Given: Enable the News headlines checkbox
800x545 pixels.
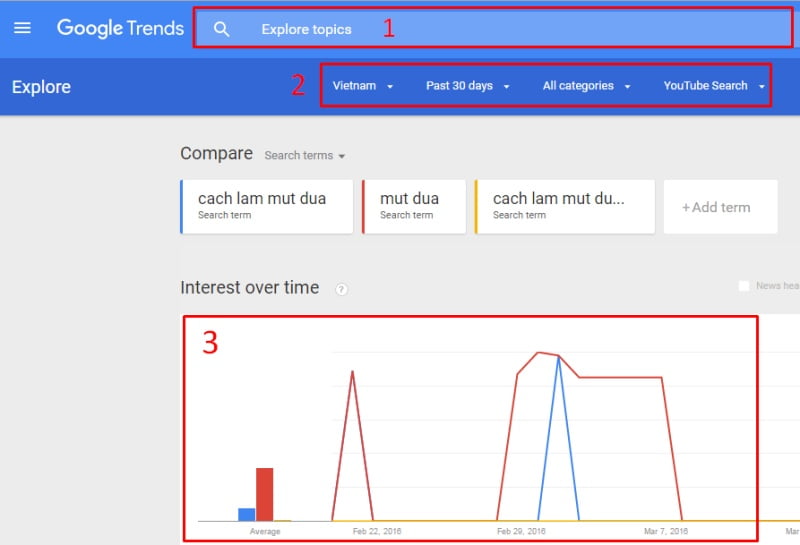Looking at the screenshot, I should (743, 286).
